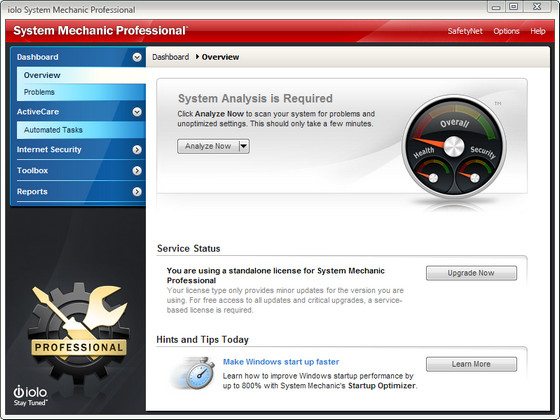The width and height of the screenshot is (560, 420).
Task: Click the stopwatch icon beside startup tip
Action: [195, 373]
